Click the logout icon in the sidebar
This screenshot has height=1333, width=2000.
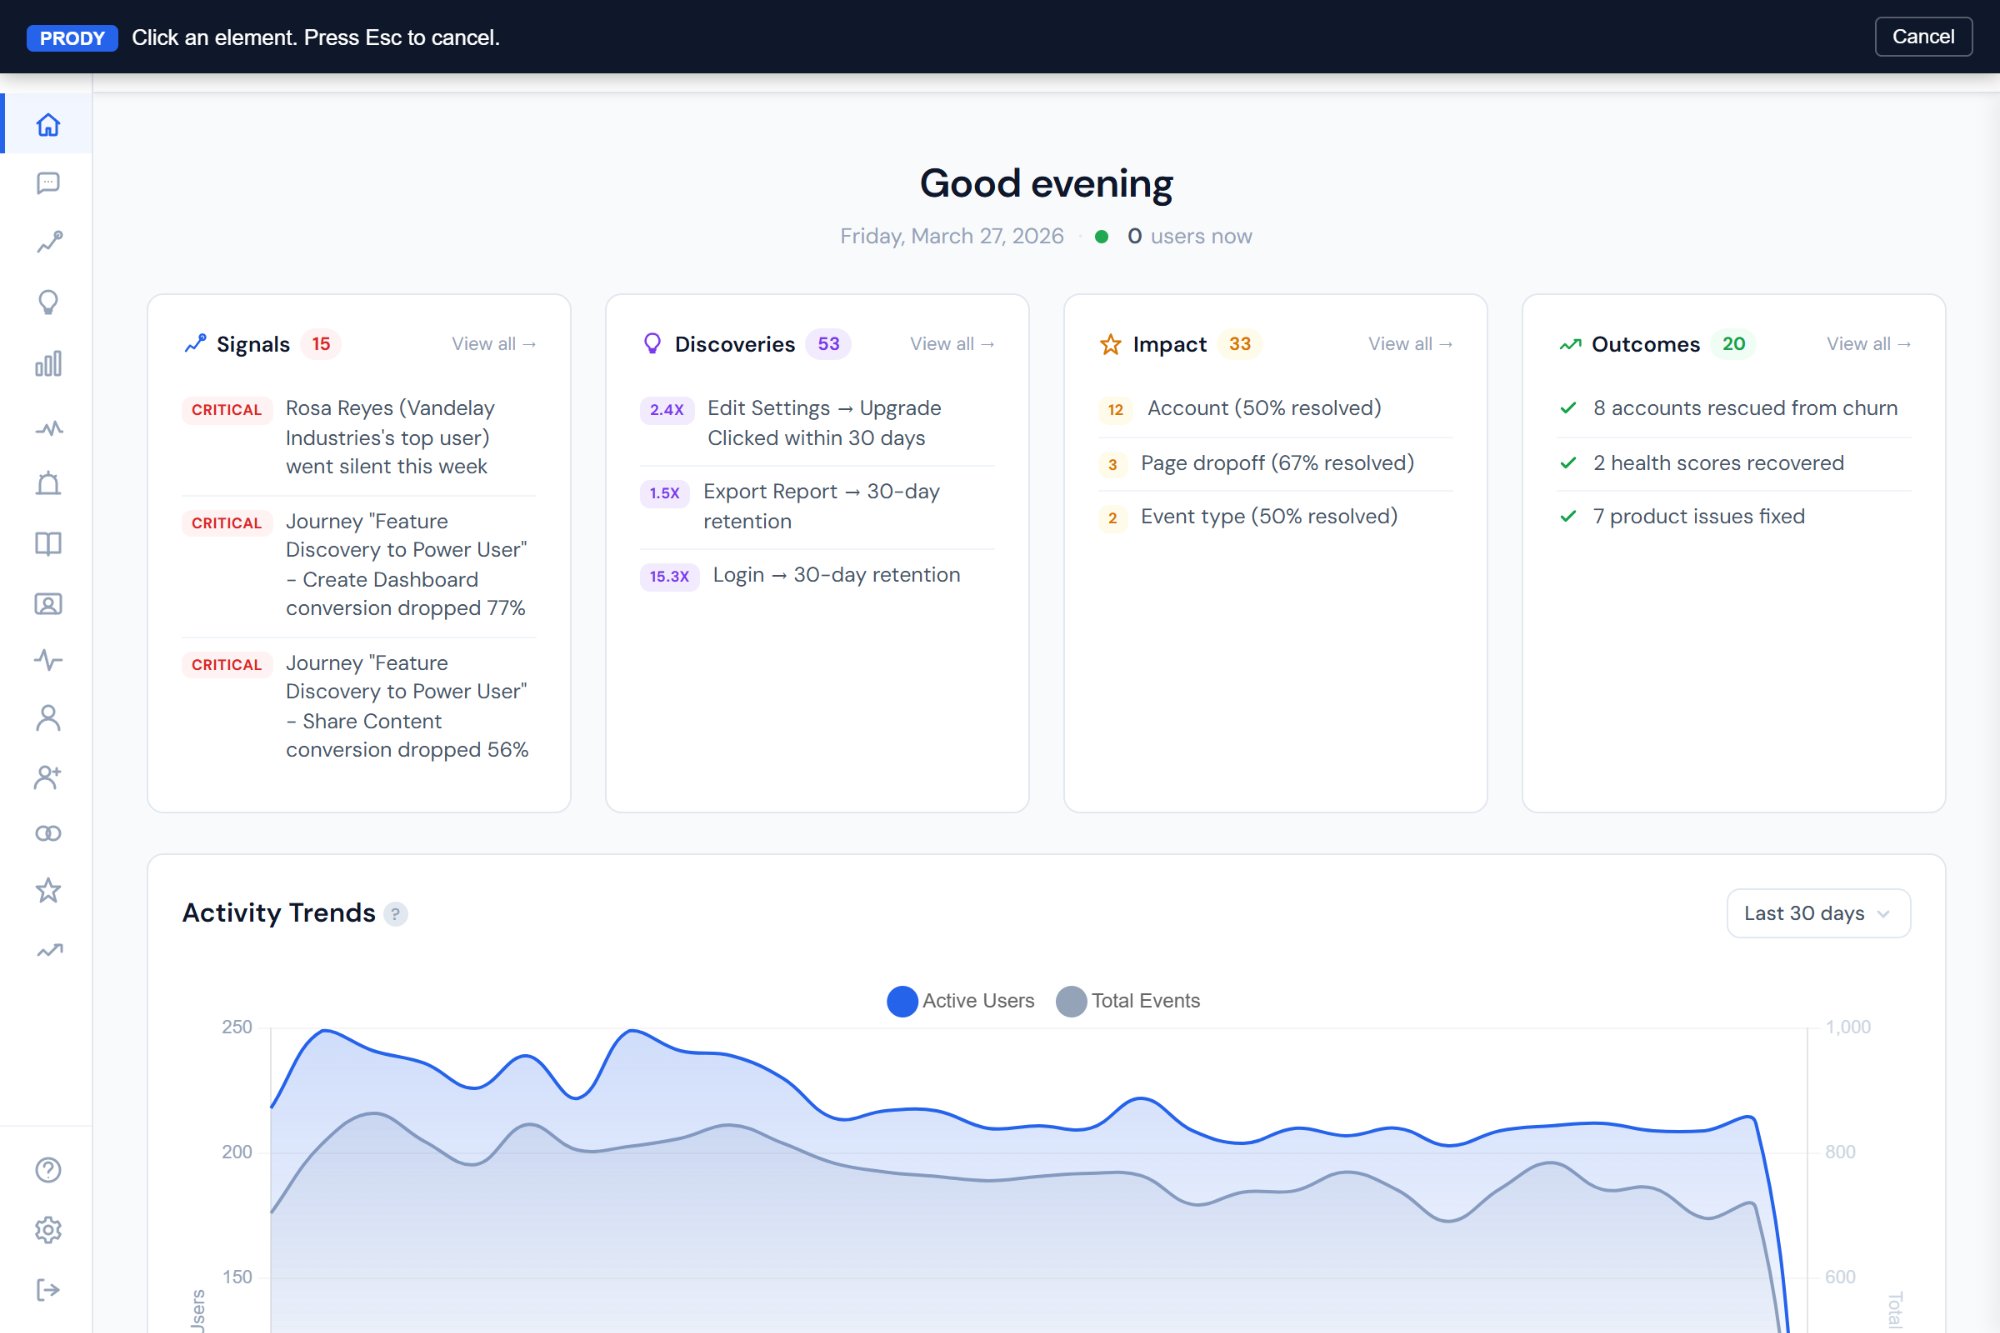(x=48, y=1290)
